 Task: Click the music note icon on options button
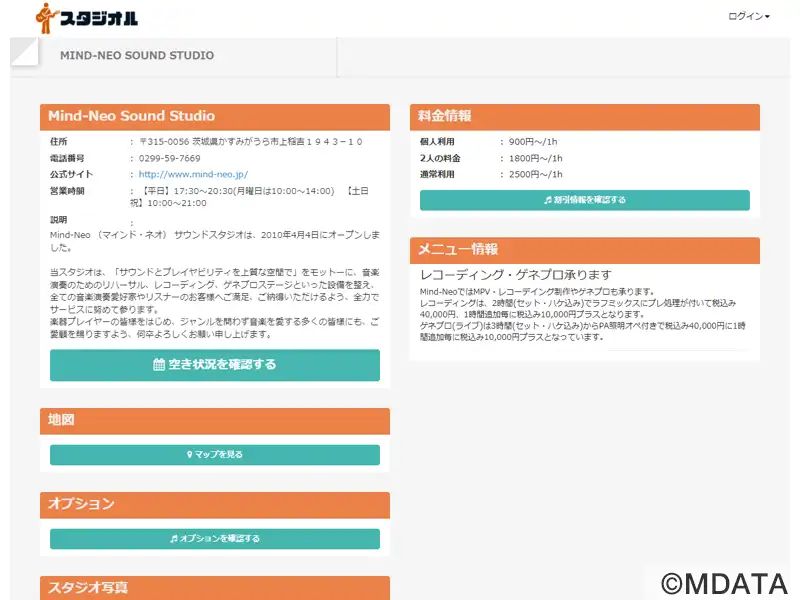point(173,539)
